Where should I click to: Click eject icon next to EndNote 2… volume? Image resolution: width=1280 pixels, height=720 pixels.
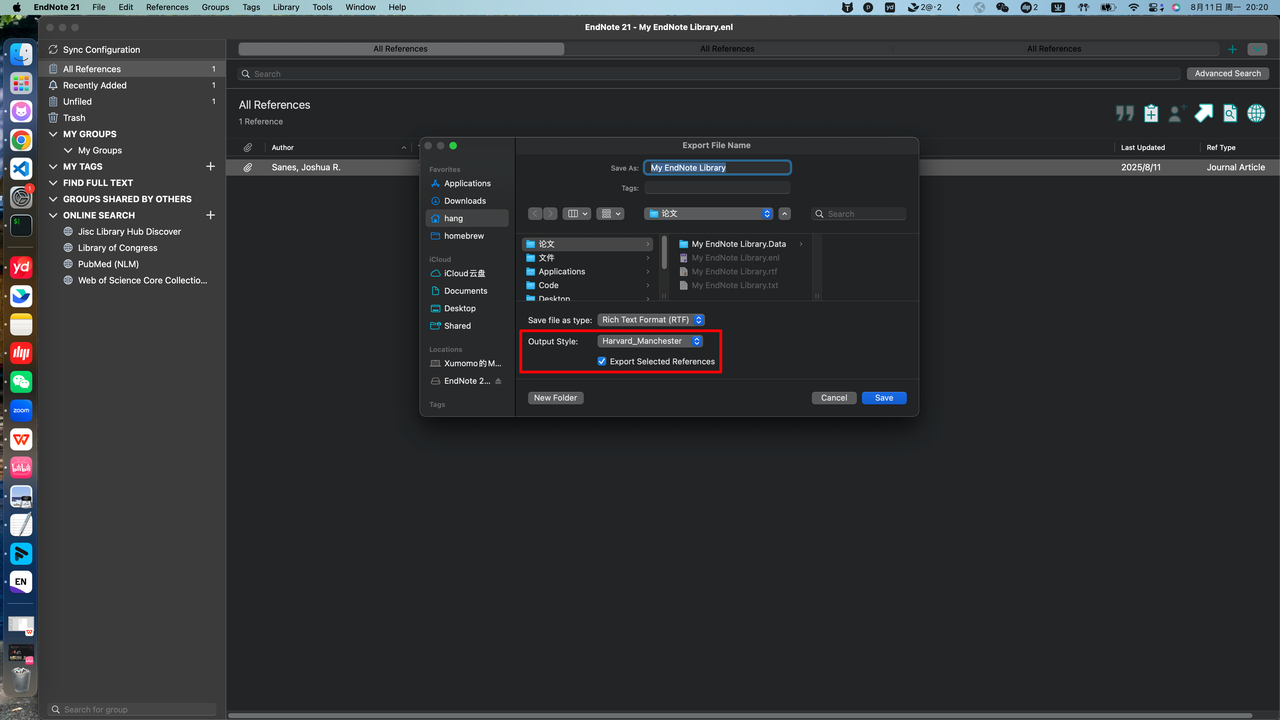click(x=499, y=381)
